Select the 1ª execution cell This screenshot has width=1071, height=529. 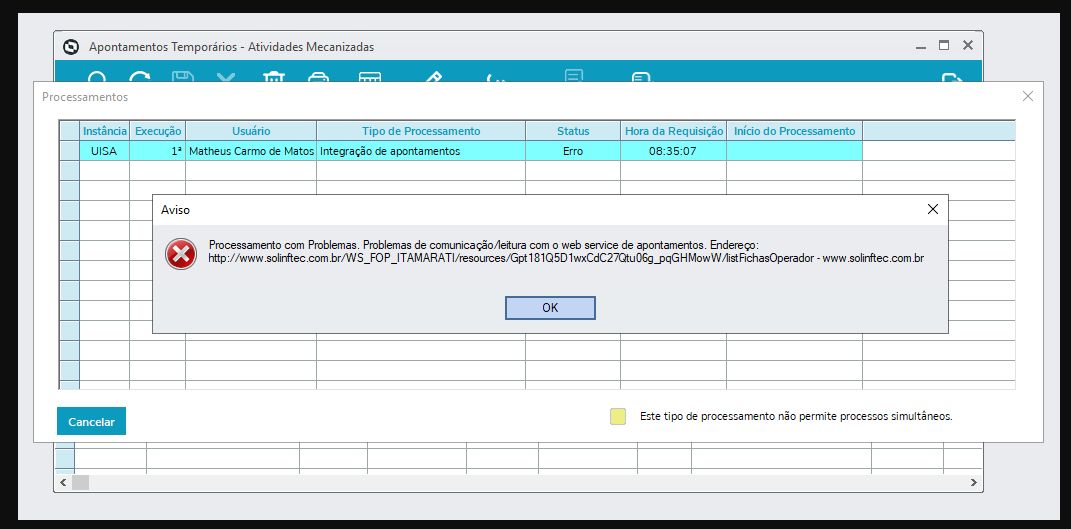(158, 151)
